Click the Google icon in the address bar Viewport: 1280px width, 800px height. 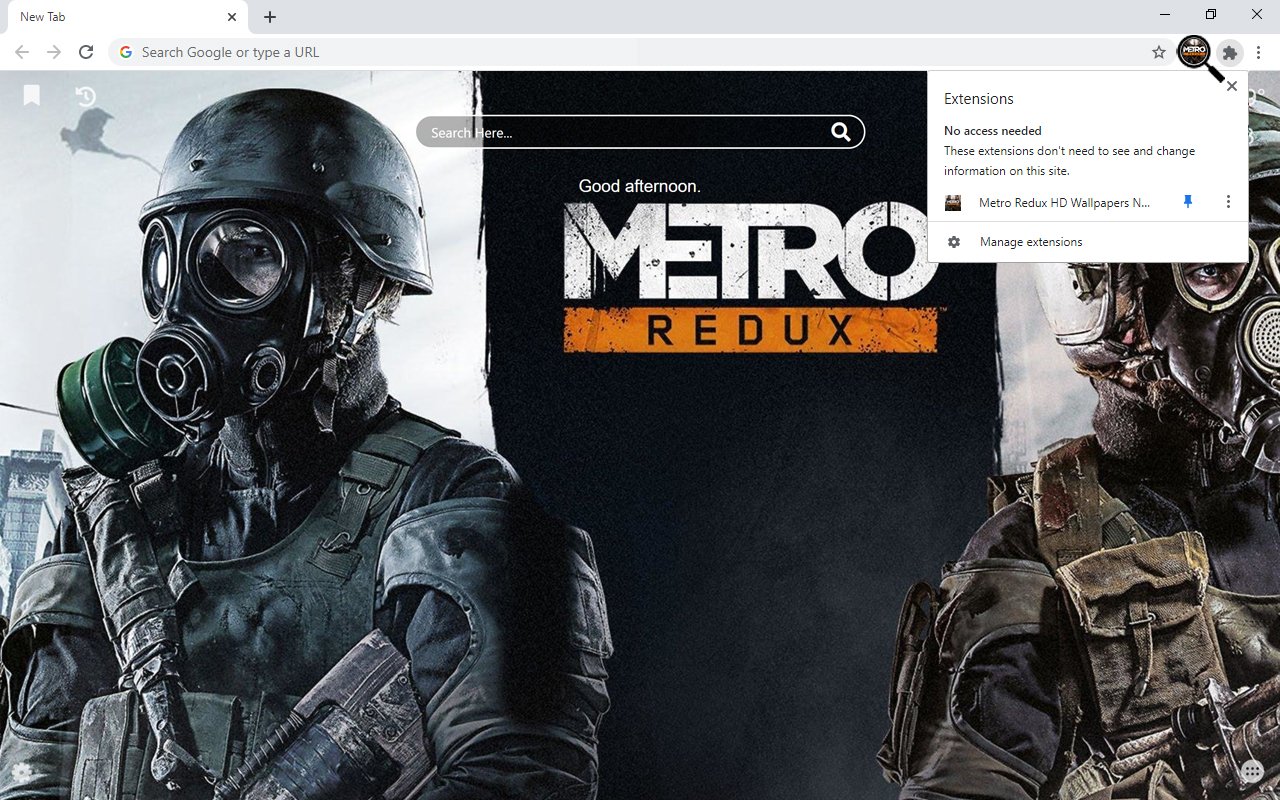pyautogui.click(x=126, y=52)
